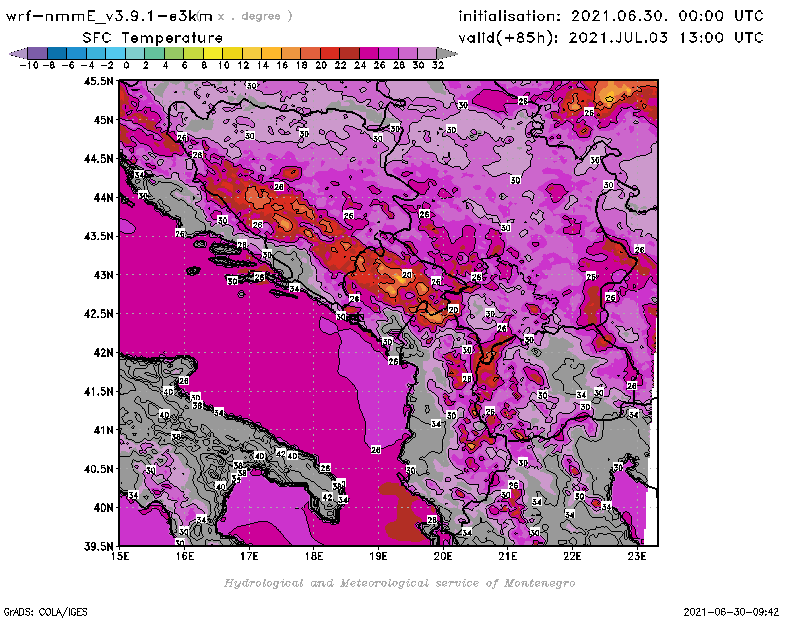Viewport: 800px width, 618px height.
Task: Click the '14' value under the color legend
Action: click(x=263, y=65)
